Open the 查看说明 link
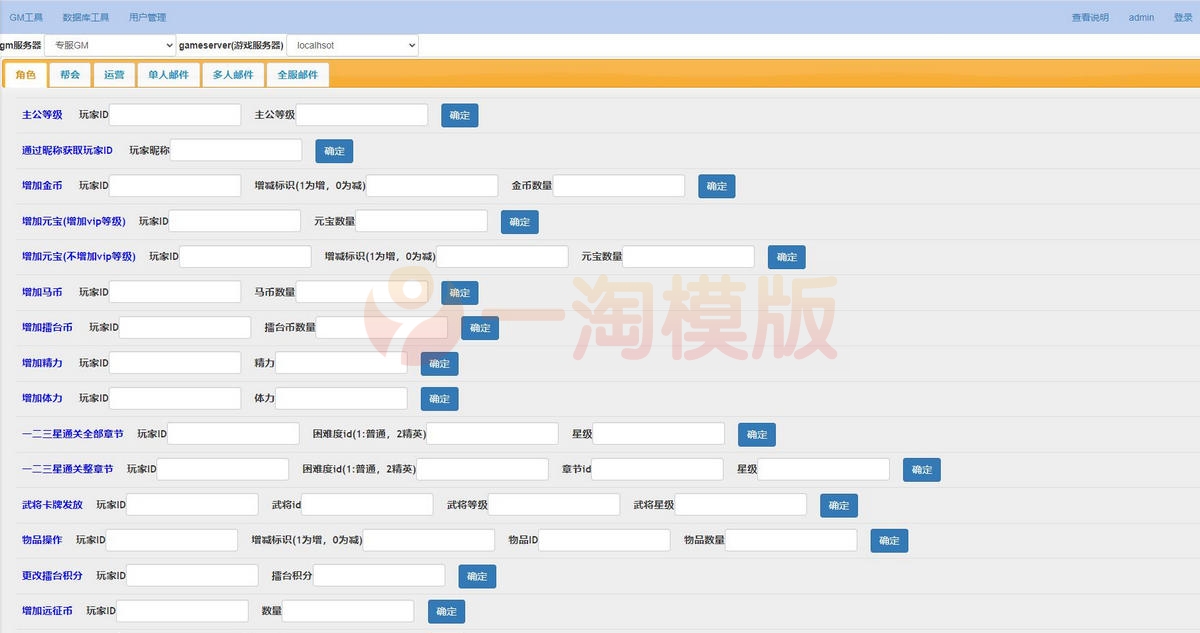Viewport: 1200px width, 633px height. pos(1089,16)
